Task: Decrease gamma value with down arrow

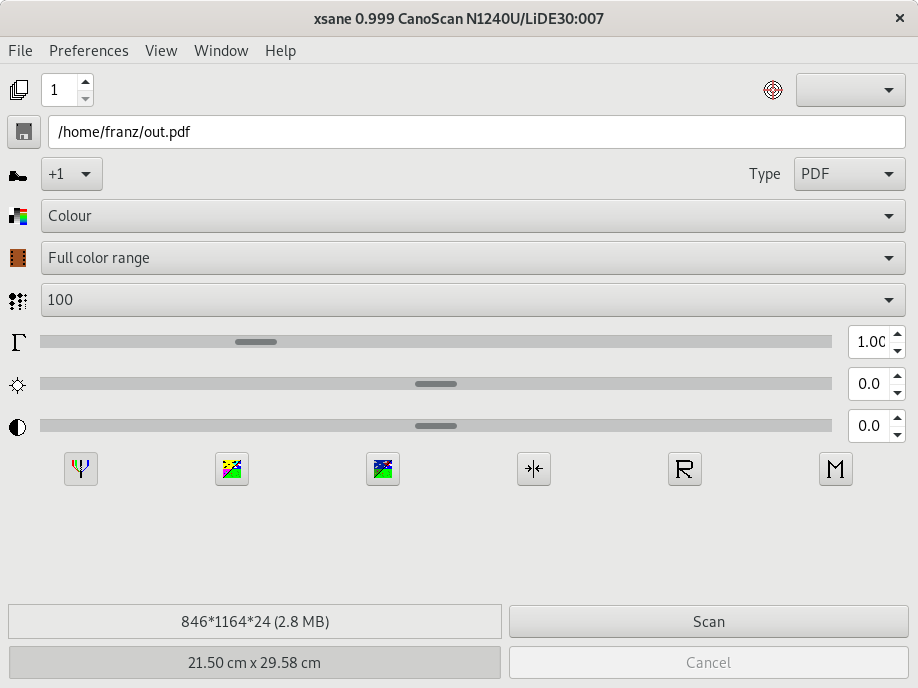Action: (x=897, y=351)
